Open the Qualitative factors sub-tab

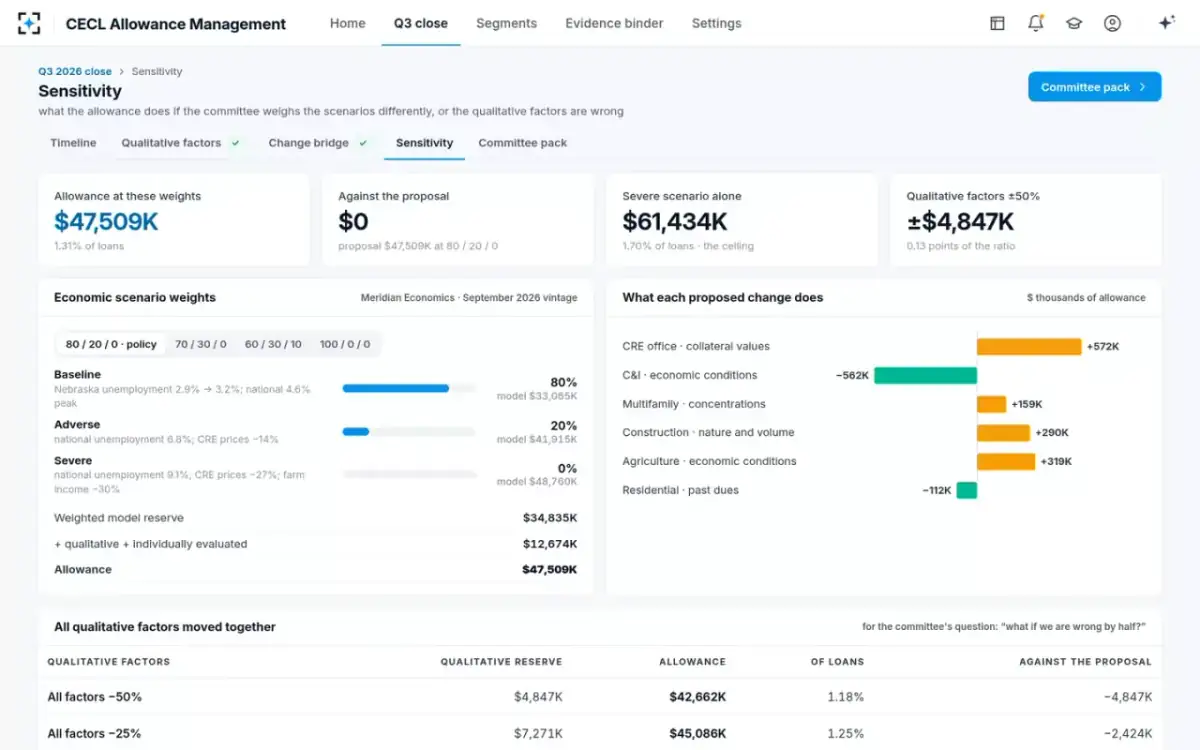[181, 143]
